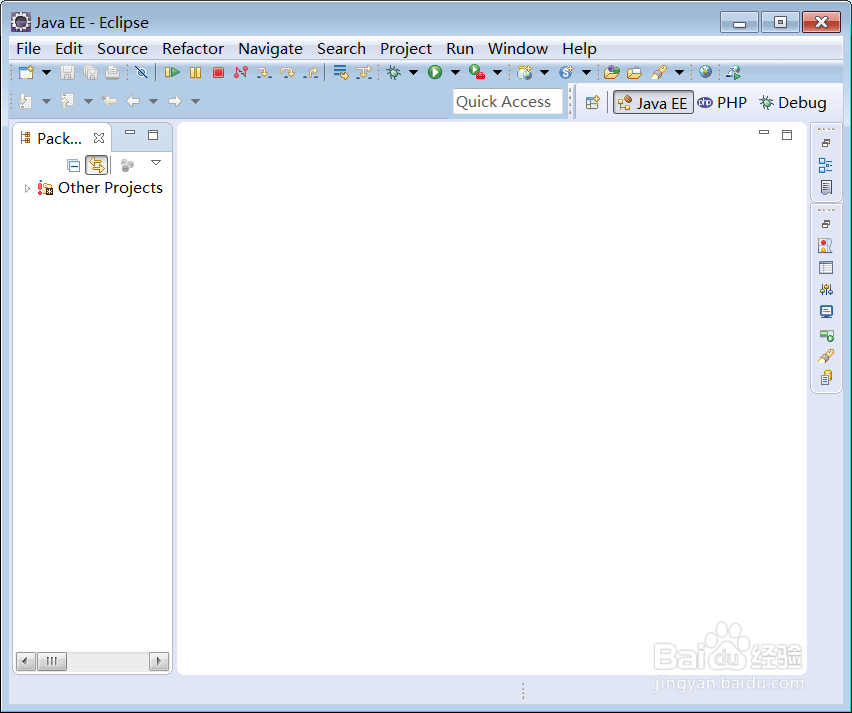The height and width of the screenshot is (713, 852).
Task: Open the External Tools dropdown arrow
Action: tap(497, 72)
